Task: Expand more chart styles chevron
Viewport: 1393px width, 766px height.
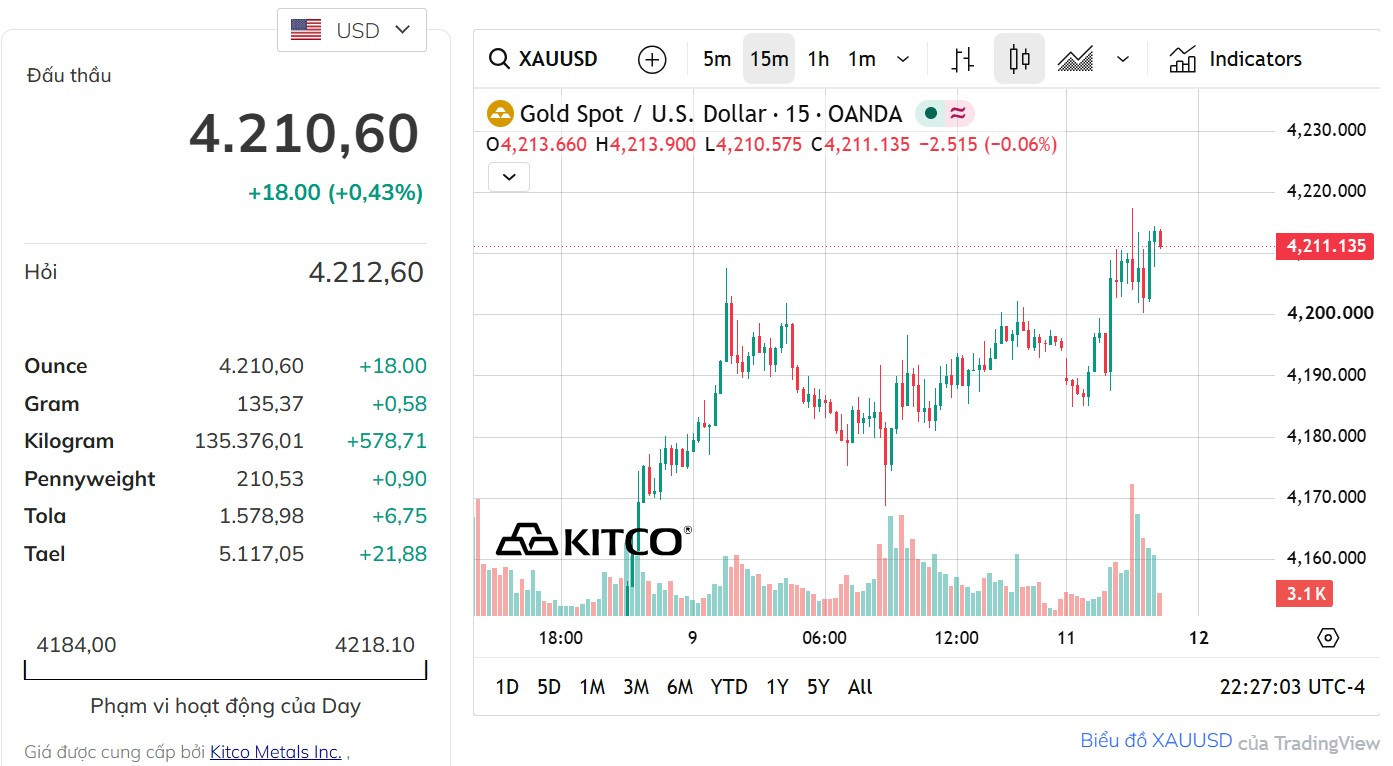Action: click(1123, 59)
